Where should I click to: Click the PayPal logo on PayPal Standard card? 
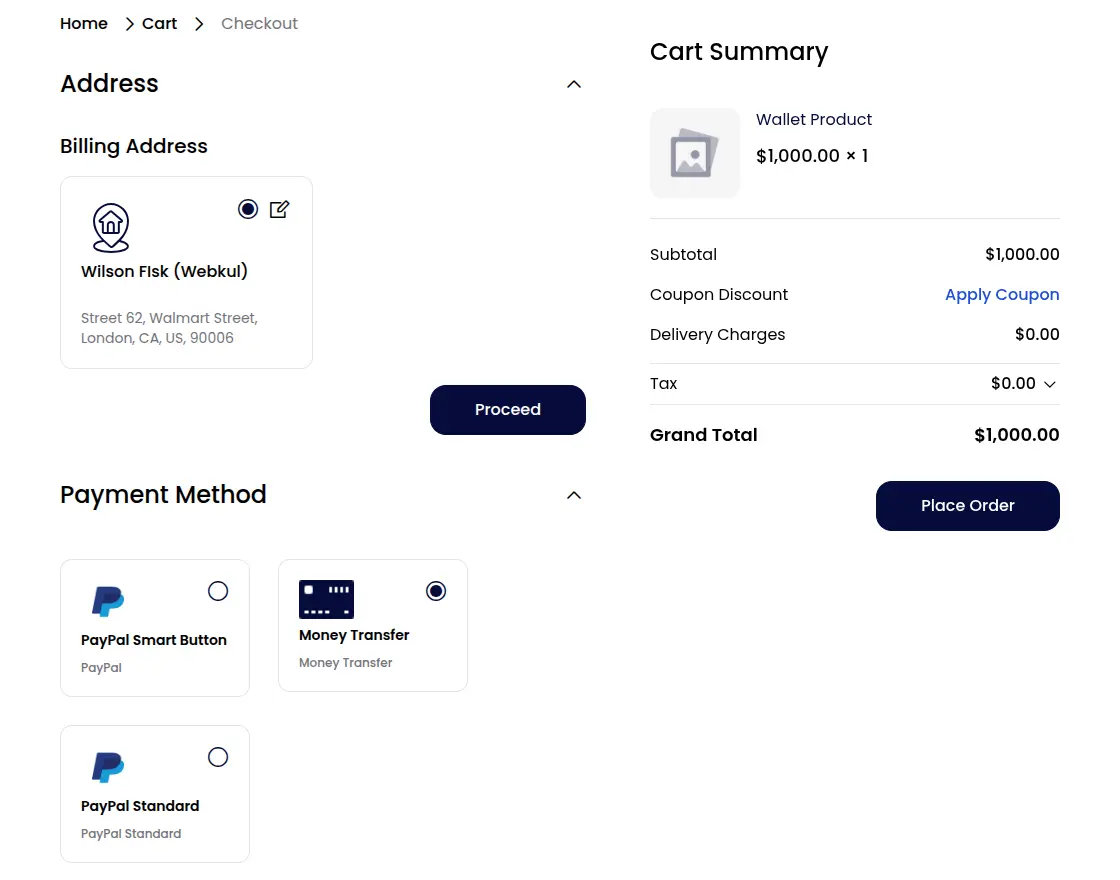[107, 767]
